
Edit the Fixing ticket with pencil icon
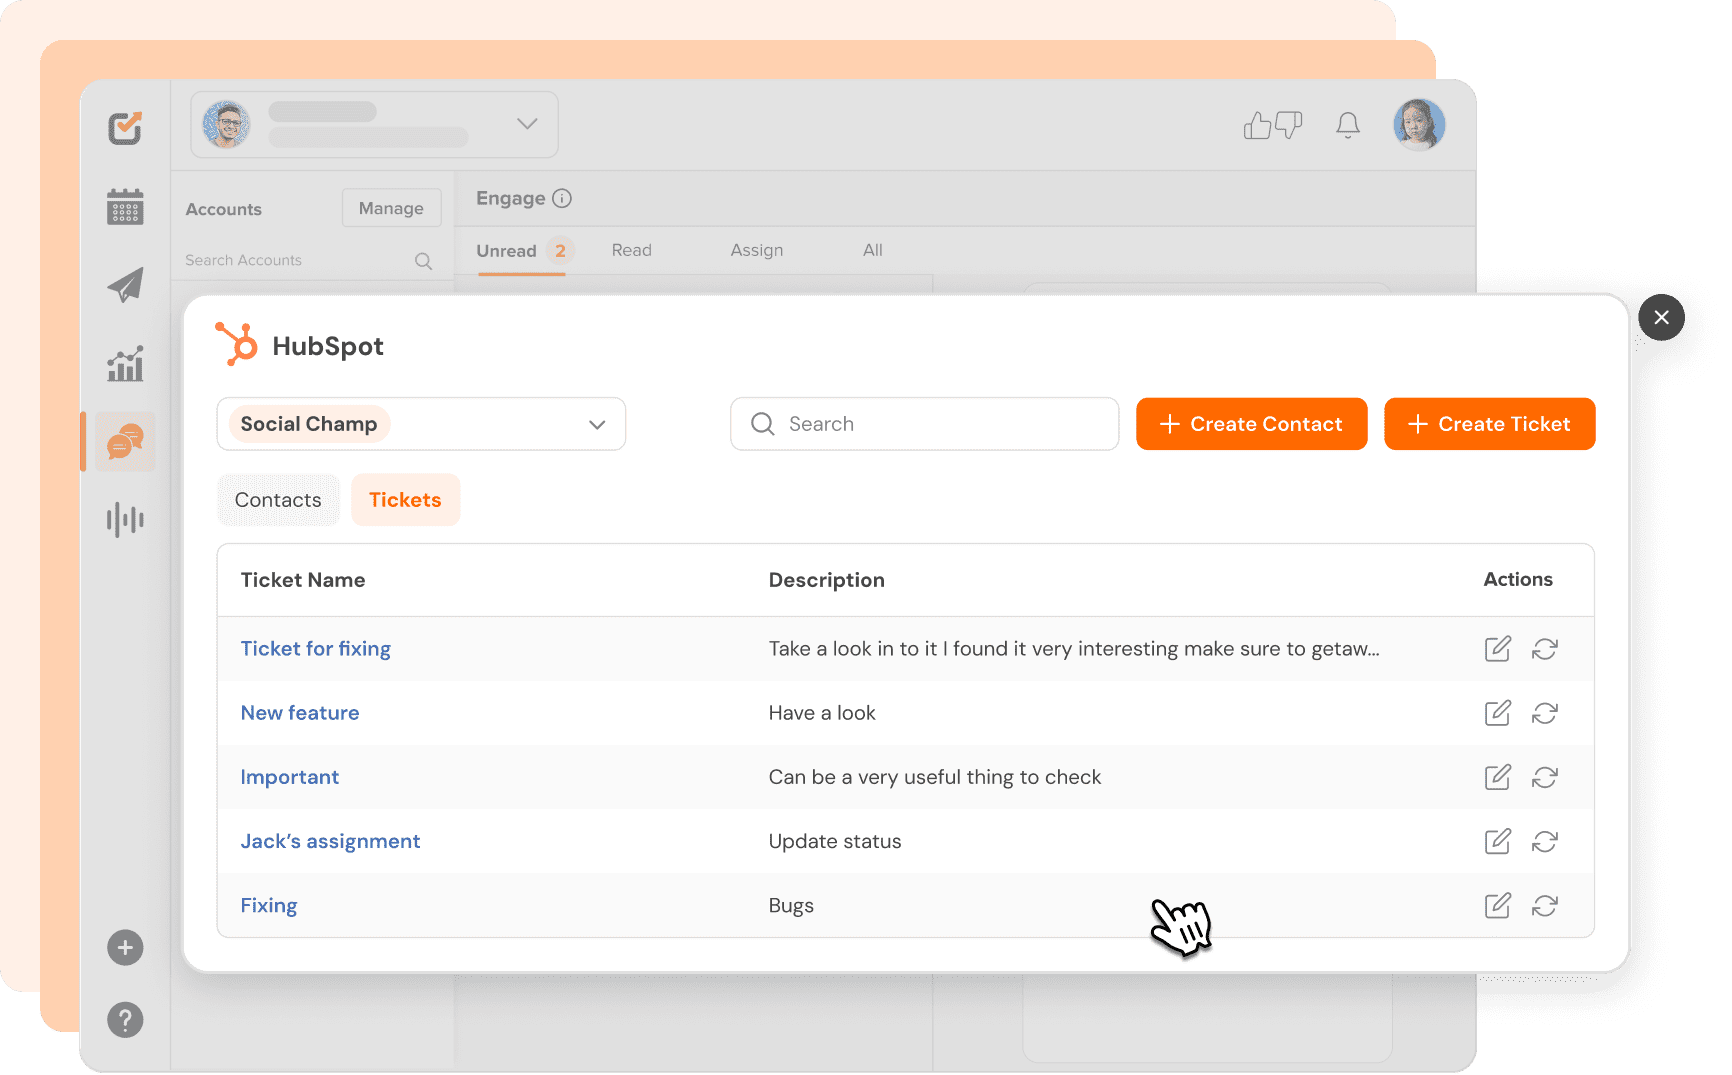coord(1497,905)
